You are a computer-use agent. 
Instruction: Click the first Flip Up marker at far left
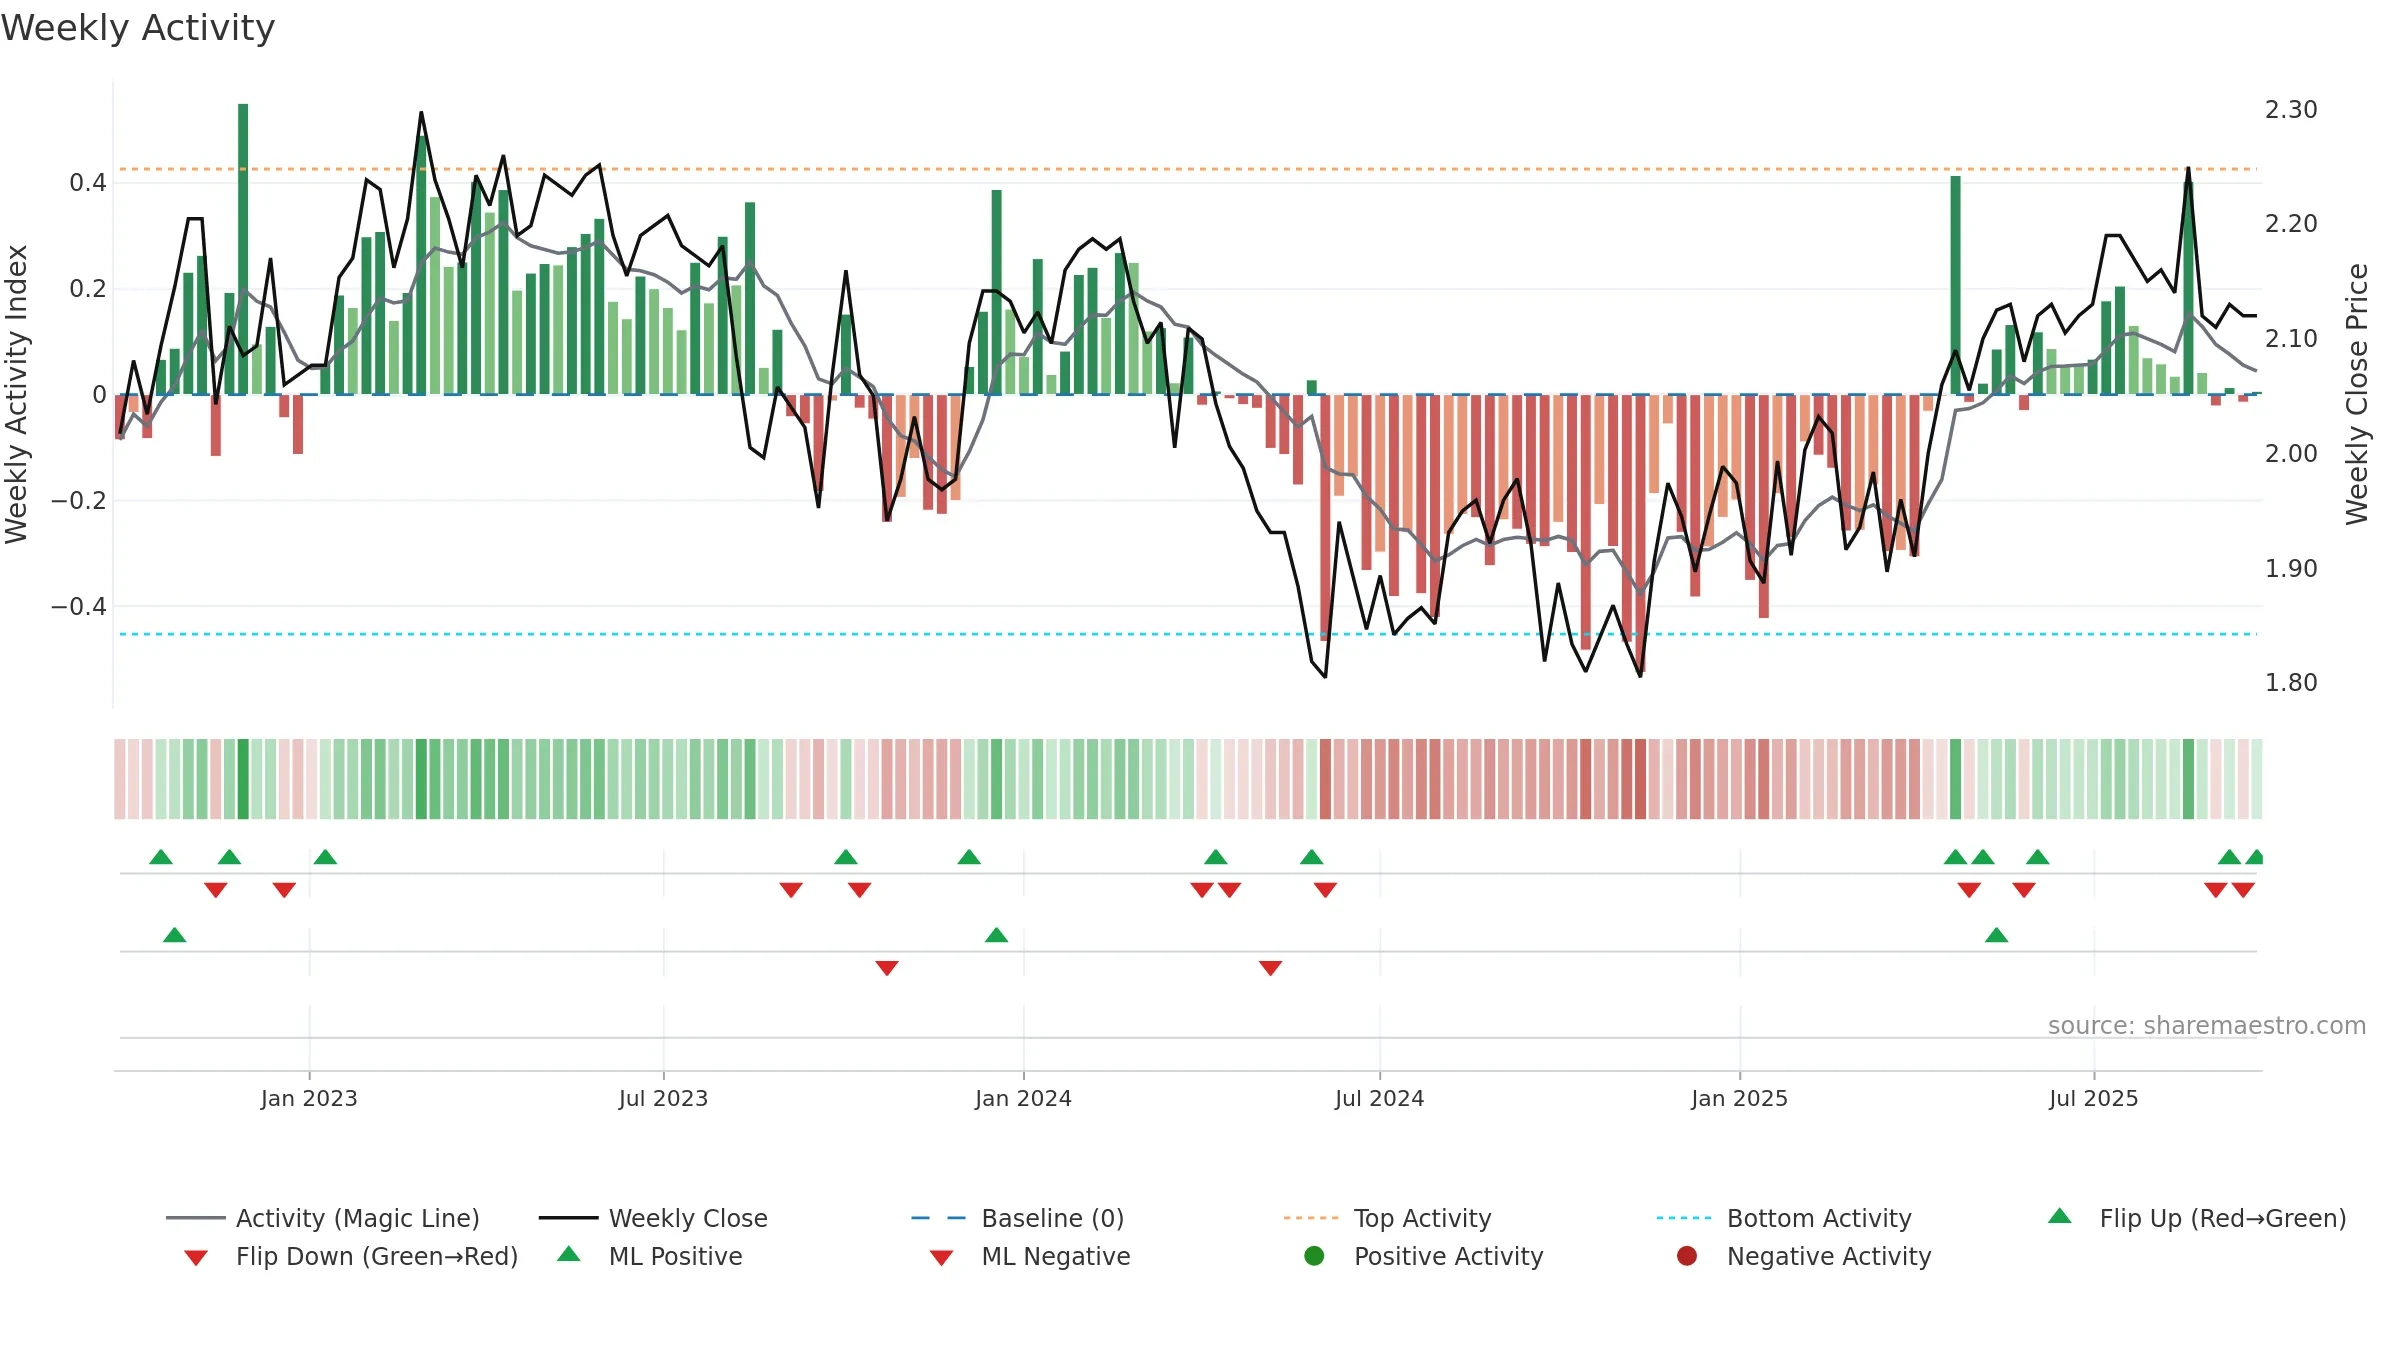[x=161, y=857]
